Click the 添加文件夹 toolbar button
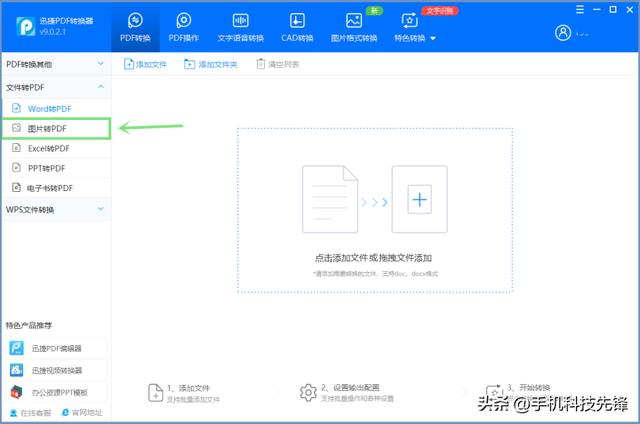This screenshot has width=640, height=424. 211,64
